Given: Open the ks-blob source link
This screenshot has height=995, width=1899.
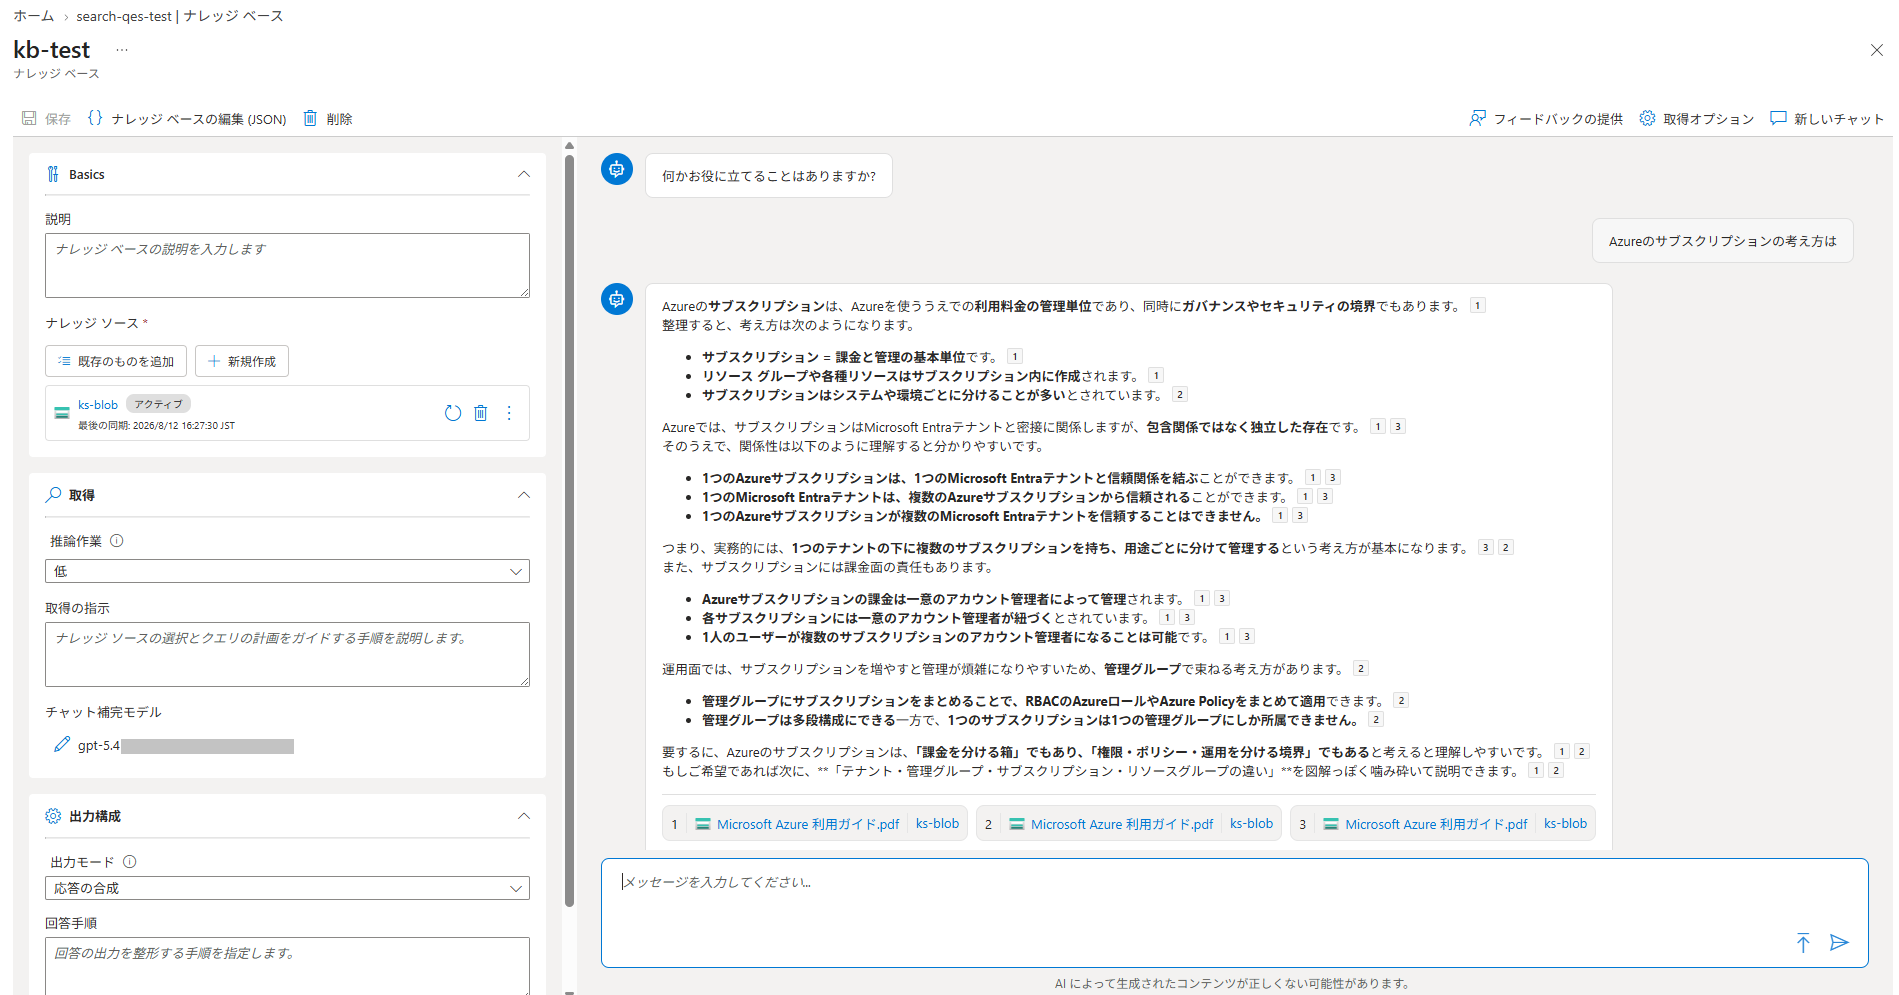Looking at the screenshot, I should point(98,405).
